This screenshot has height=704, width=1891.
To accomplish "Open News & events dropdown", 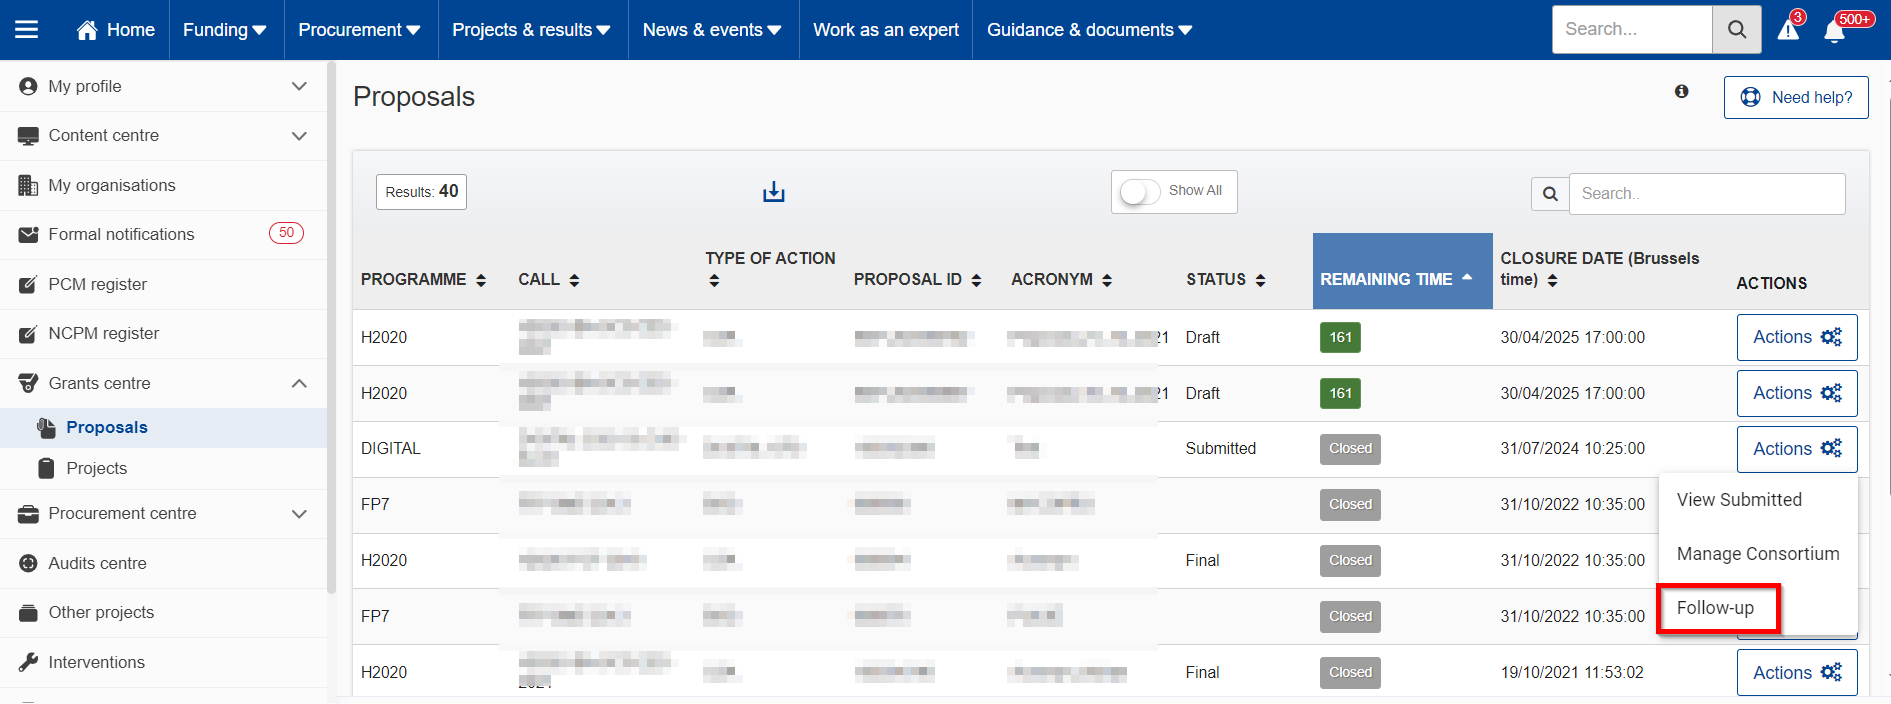I will 712,30.
